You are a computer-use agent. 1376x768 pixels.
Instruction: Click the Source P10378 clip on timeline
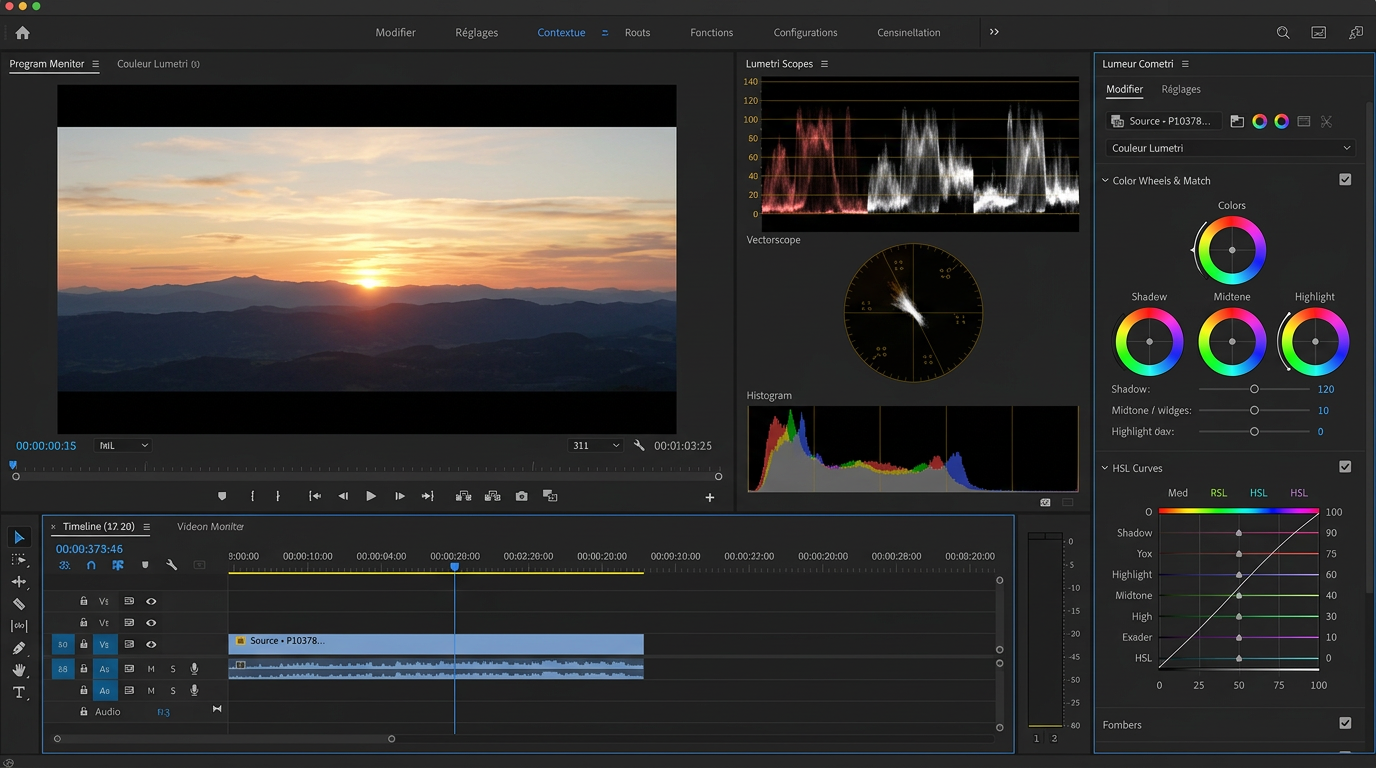(x=436, y=641)
